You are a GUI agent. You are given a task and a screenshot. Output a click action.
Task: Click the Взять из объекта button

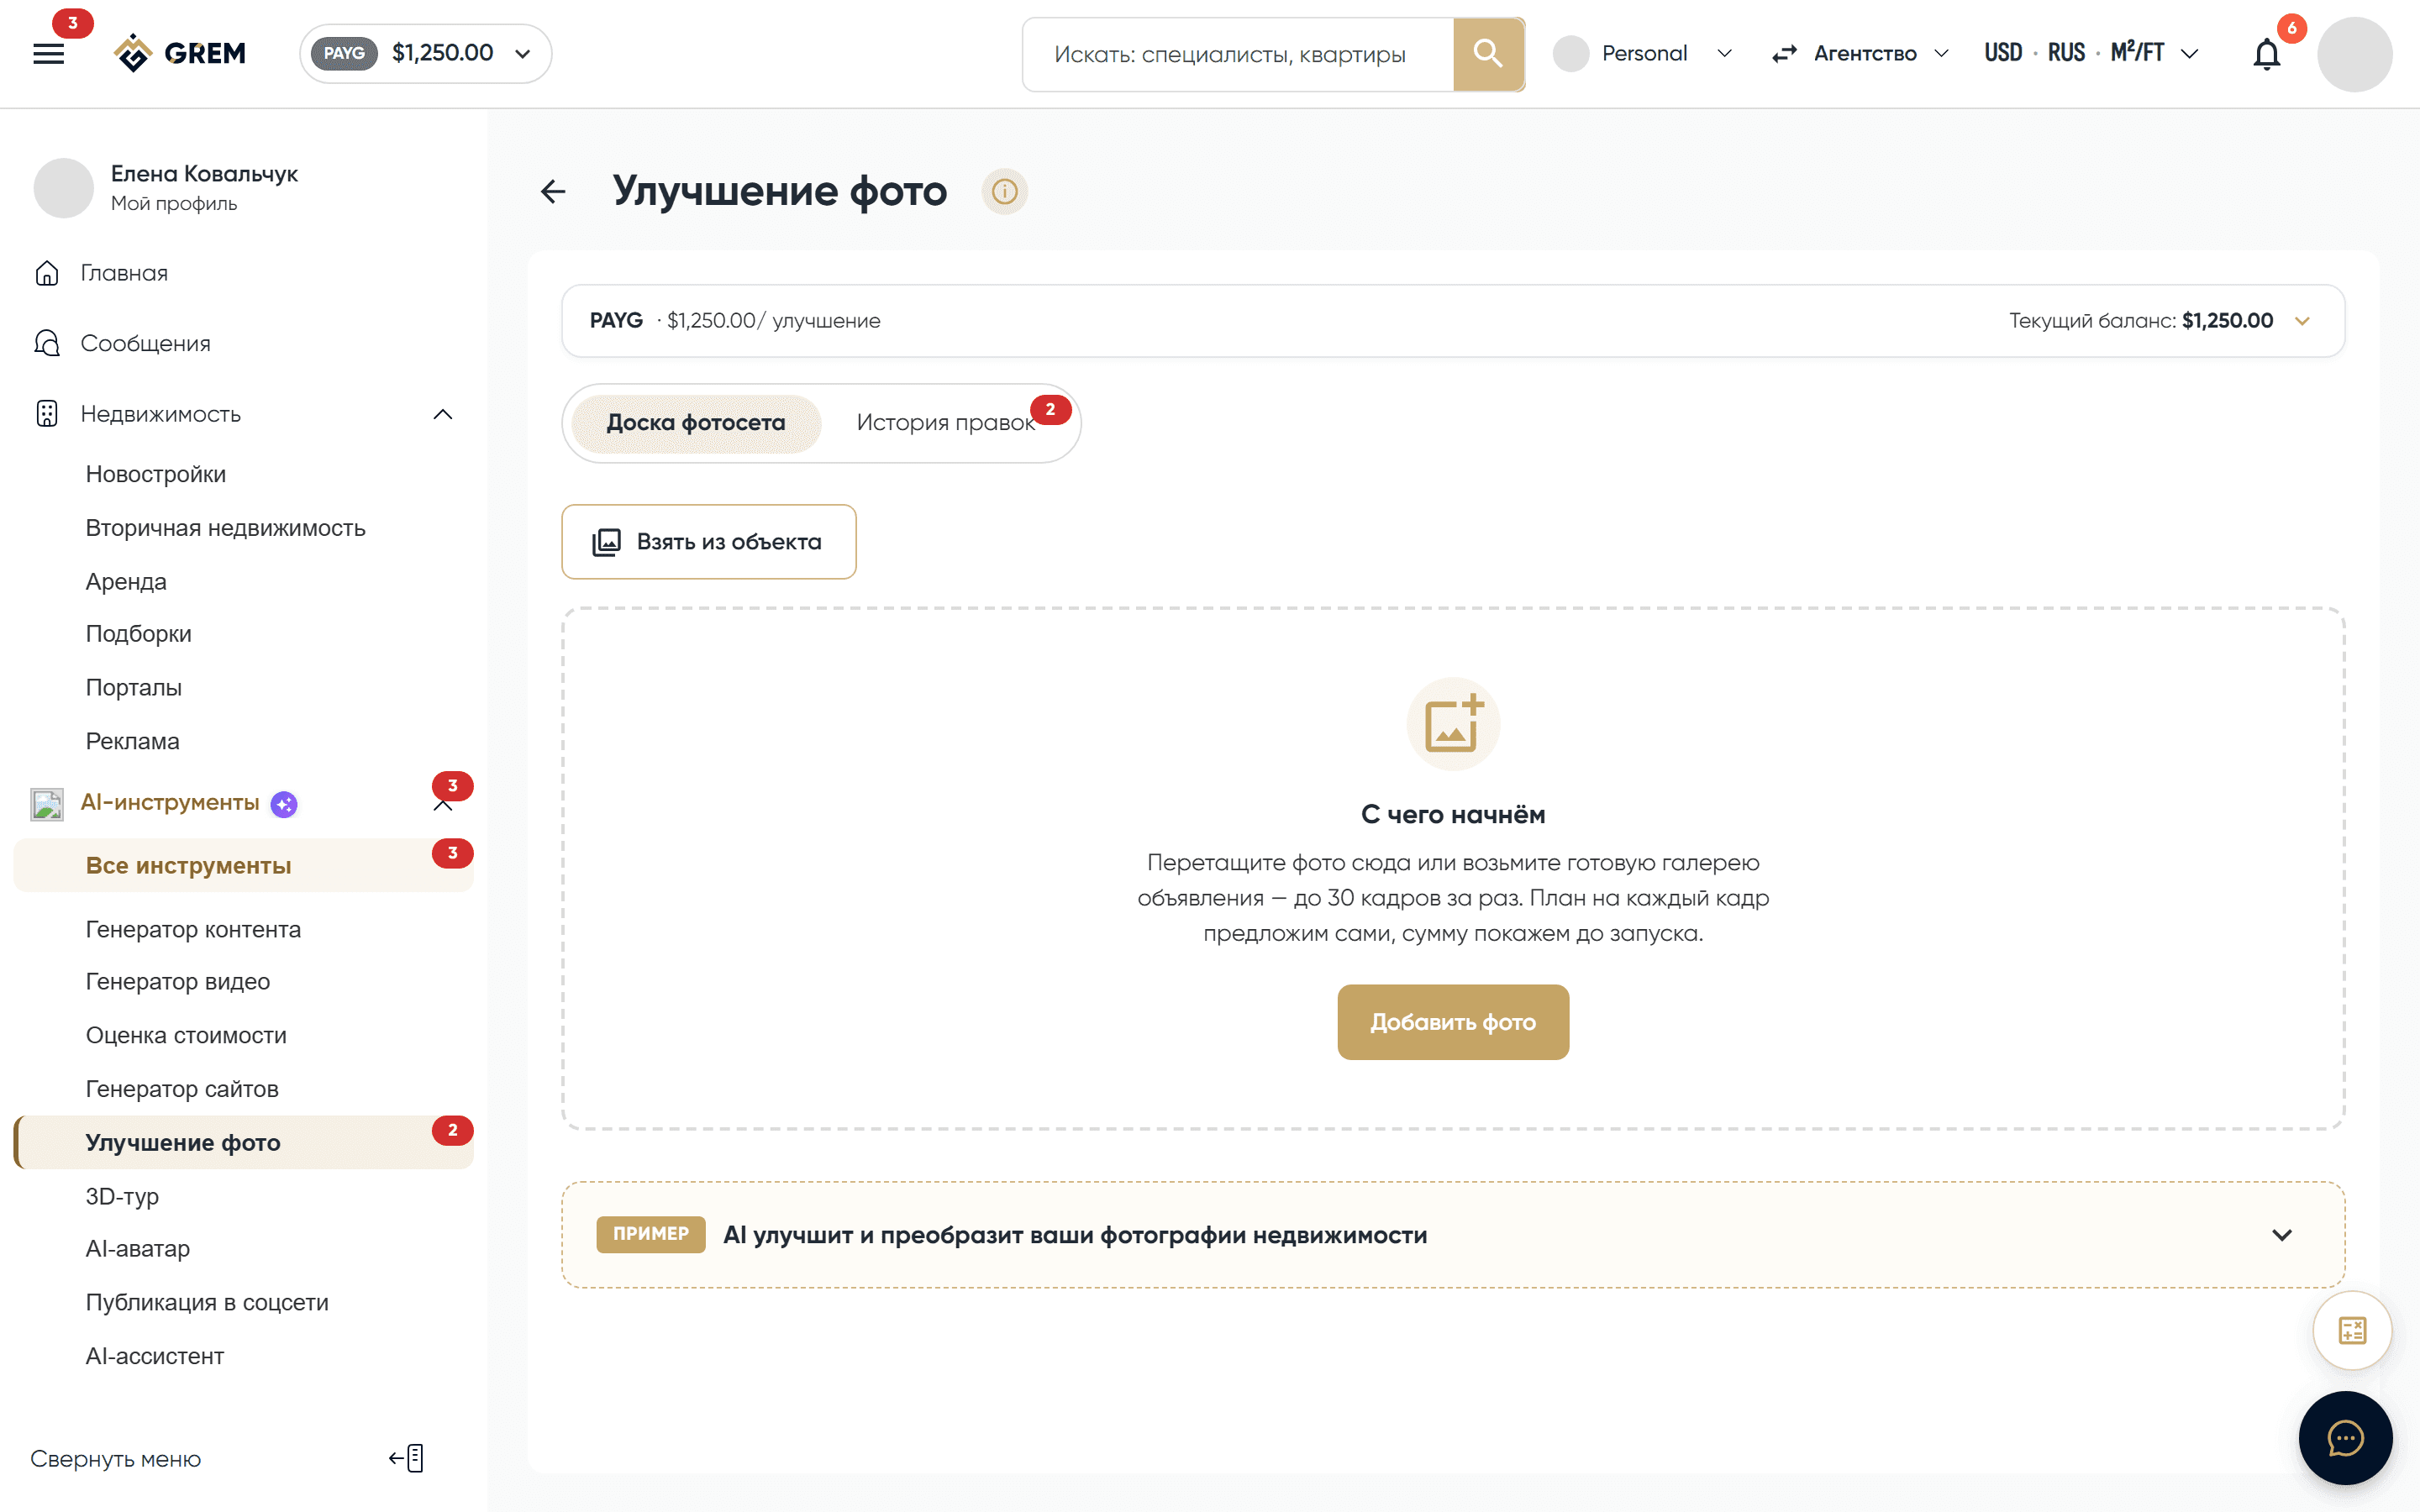709,542
